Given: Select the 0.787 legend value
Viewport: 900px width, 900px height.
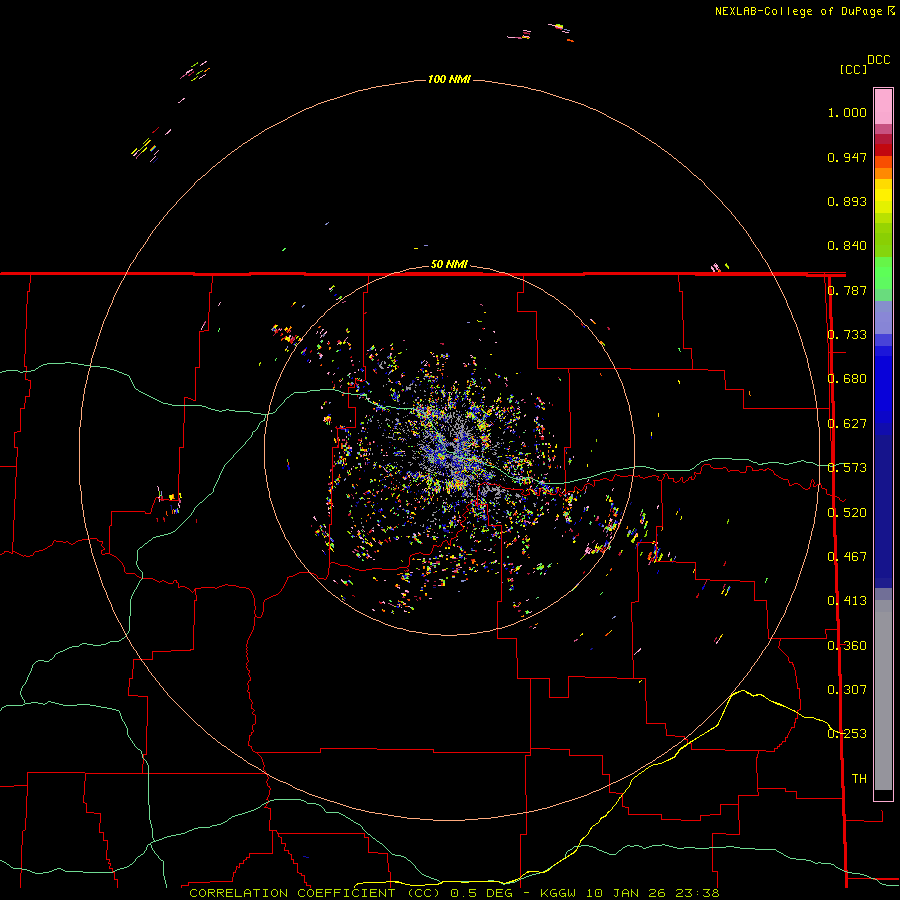Looking at the screenshot, I should point(847,290).
